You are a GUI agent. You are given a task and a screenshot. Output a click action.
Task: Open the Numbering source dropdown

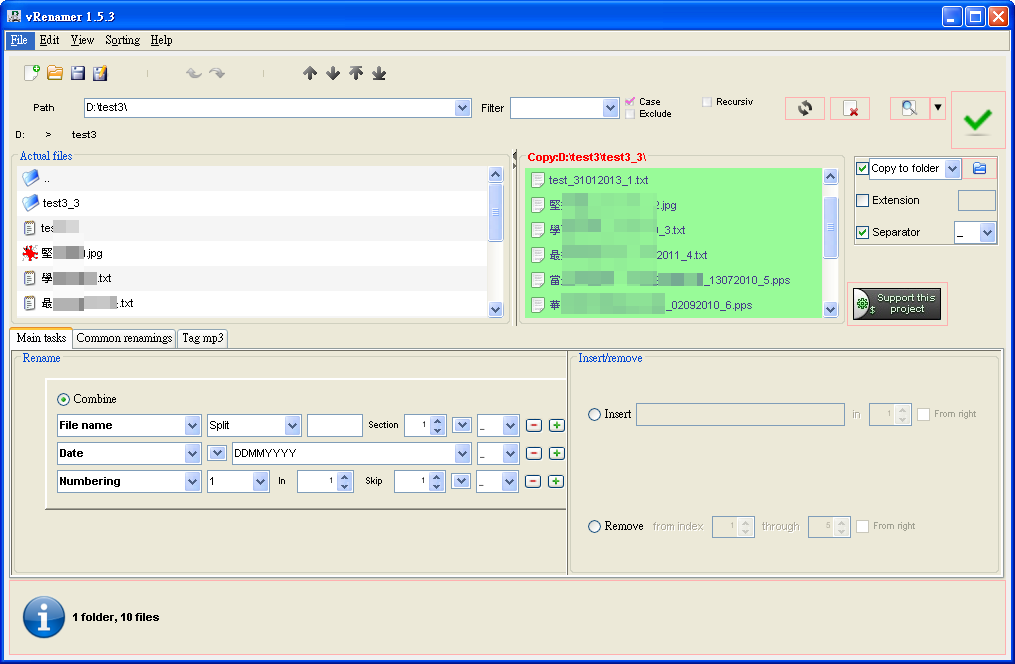pyautogui.click(x=192, y=481)
